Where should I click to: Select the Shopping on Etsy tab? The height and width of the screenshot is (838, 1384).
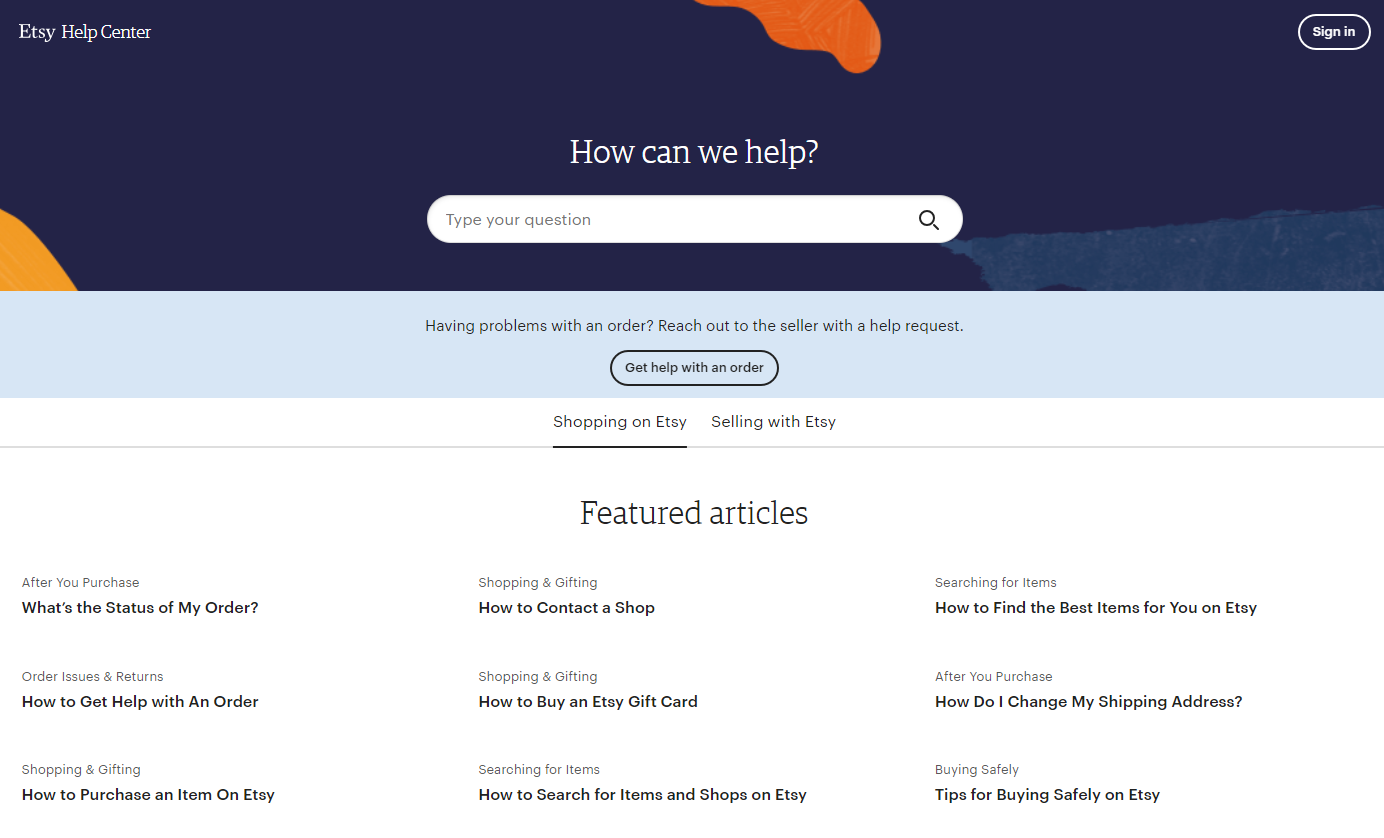click(619, 422)
